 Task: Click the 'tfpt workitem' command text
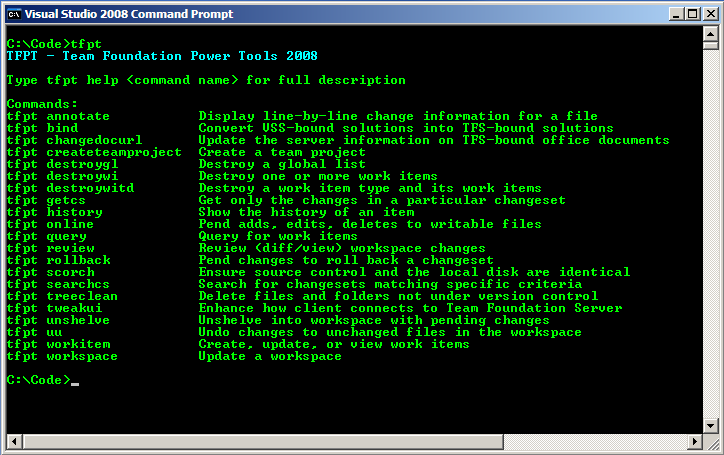58,344
